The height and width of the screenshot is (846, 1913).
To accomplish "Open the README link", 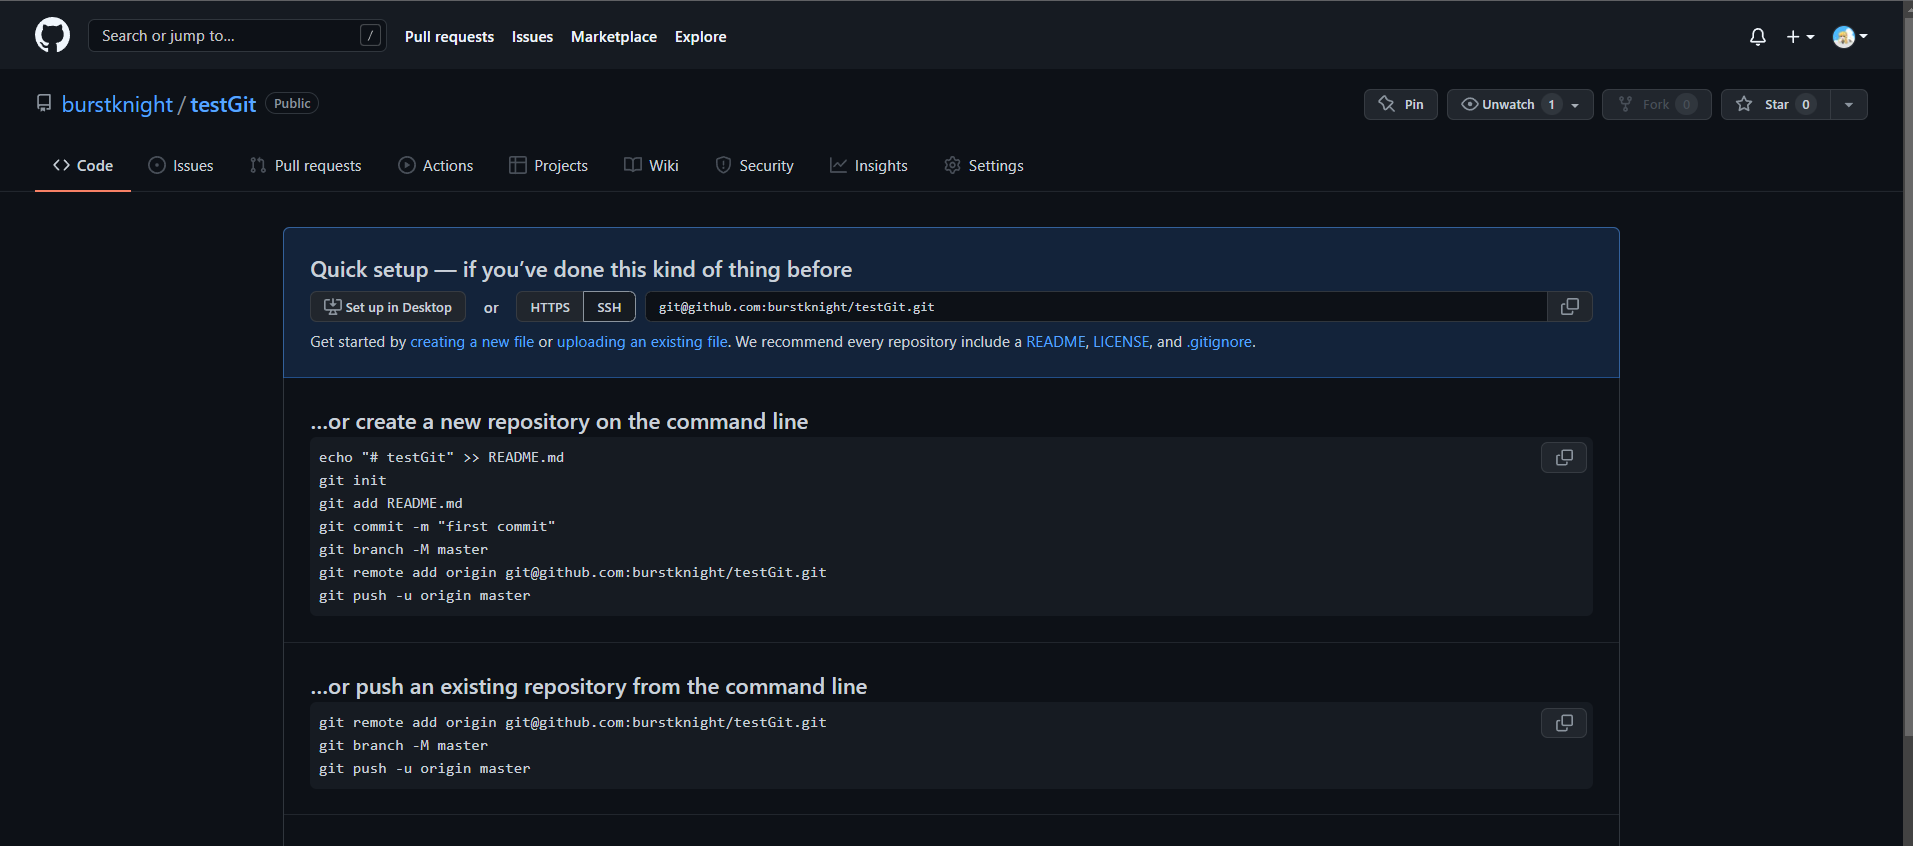I will (1055, 342).
